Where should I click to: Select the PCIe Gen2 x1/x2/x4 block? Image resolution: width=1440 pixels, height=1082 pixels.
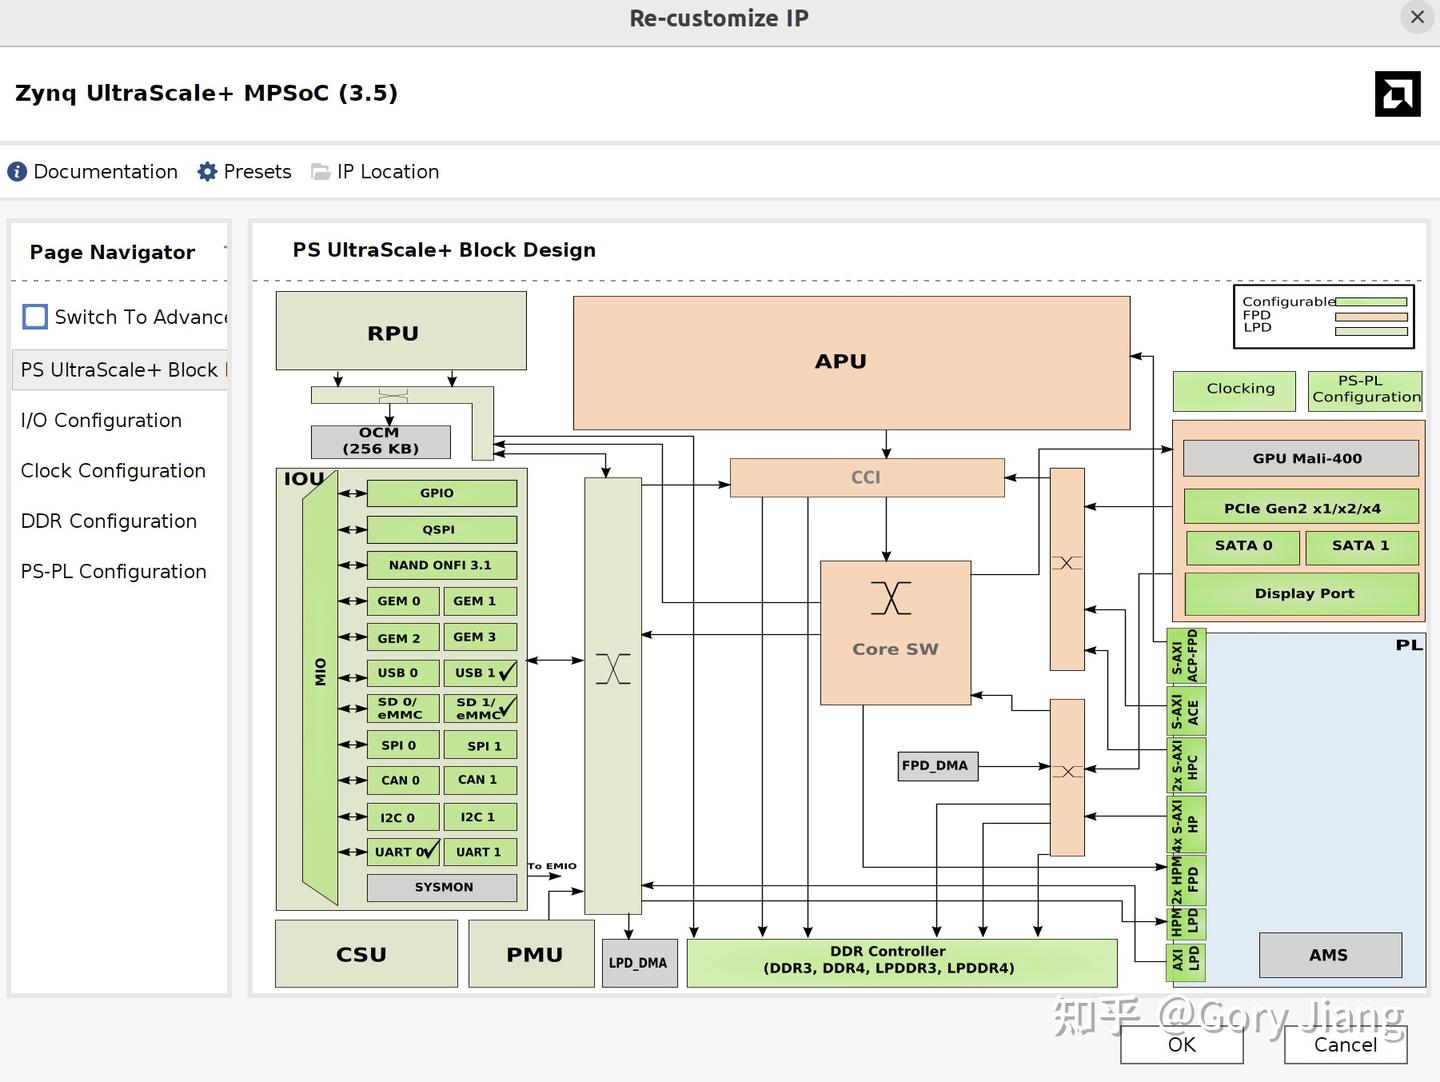[x=1301, y=507]
